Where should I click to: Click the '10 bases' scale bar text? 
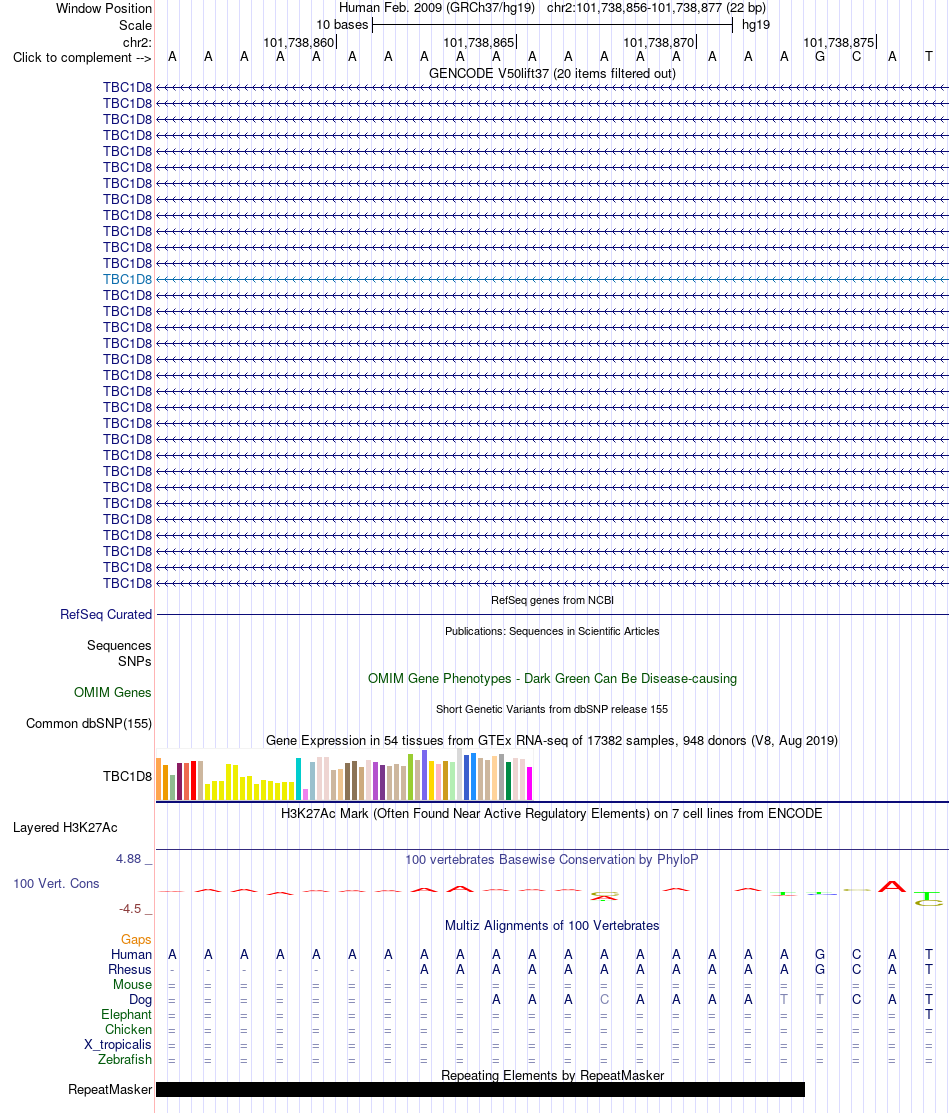(342, 25)
